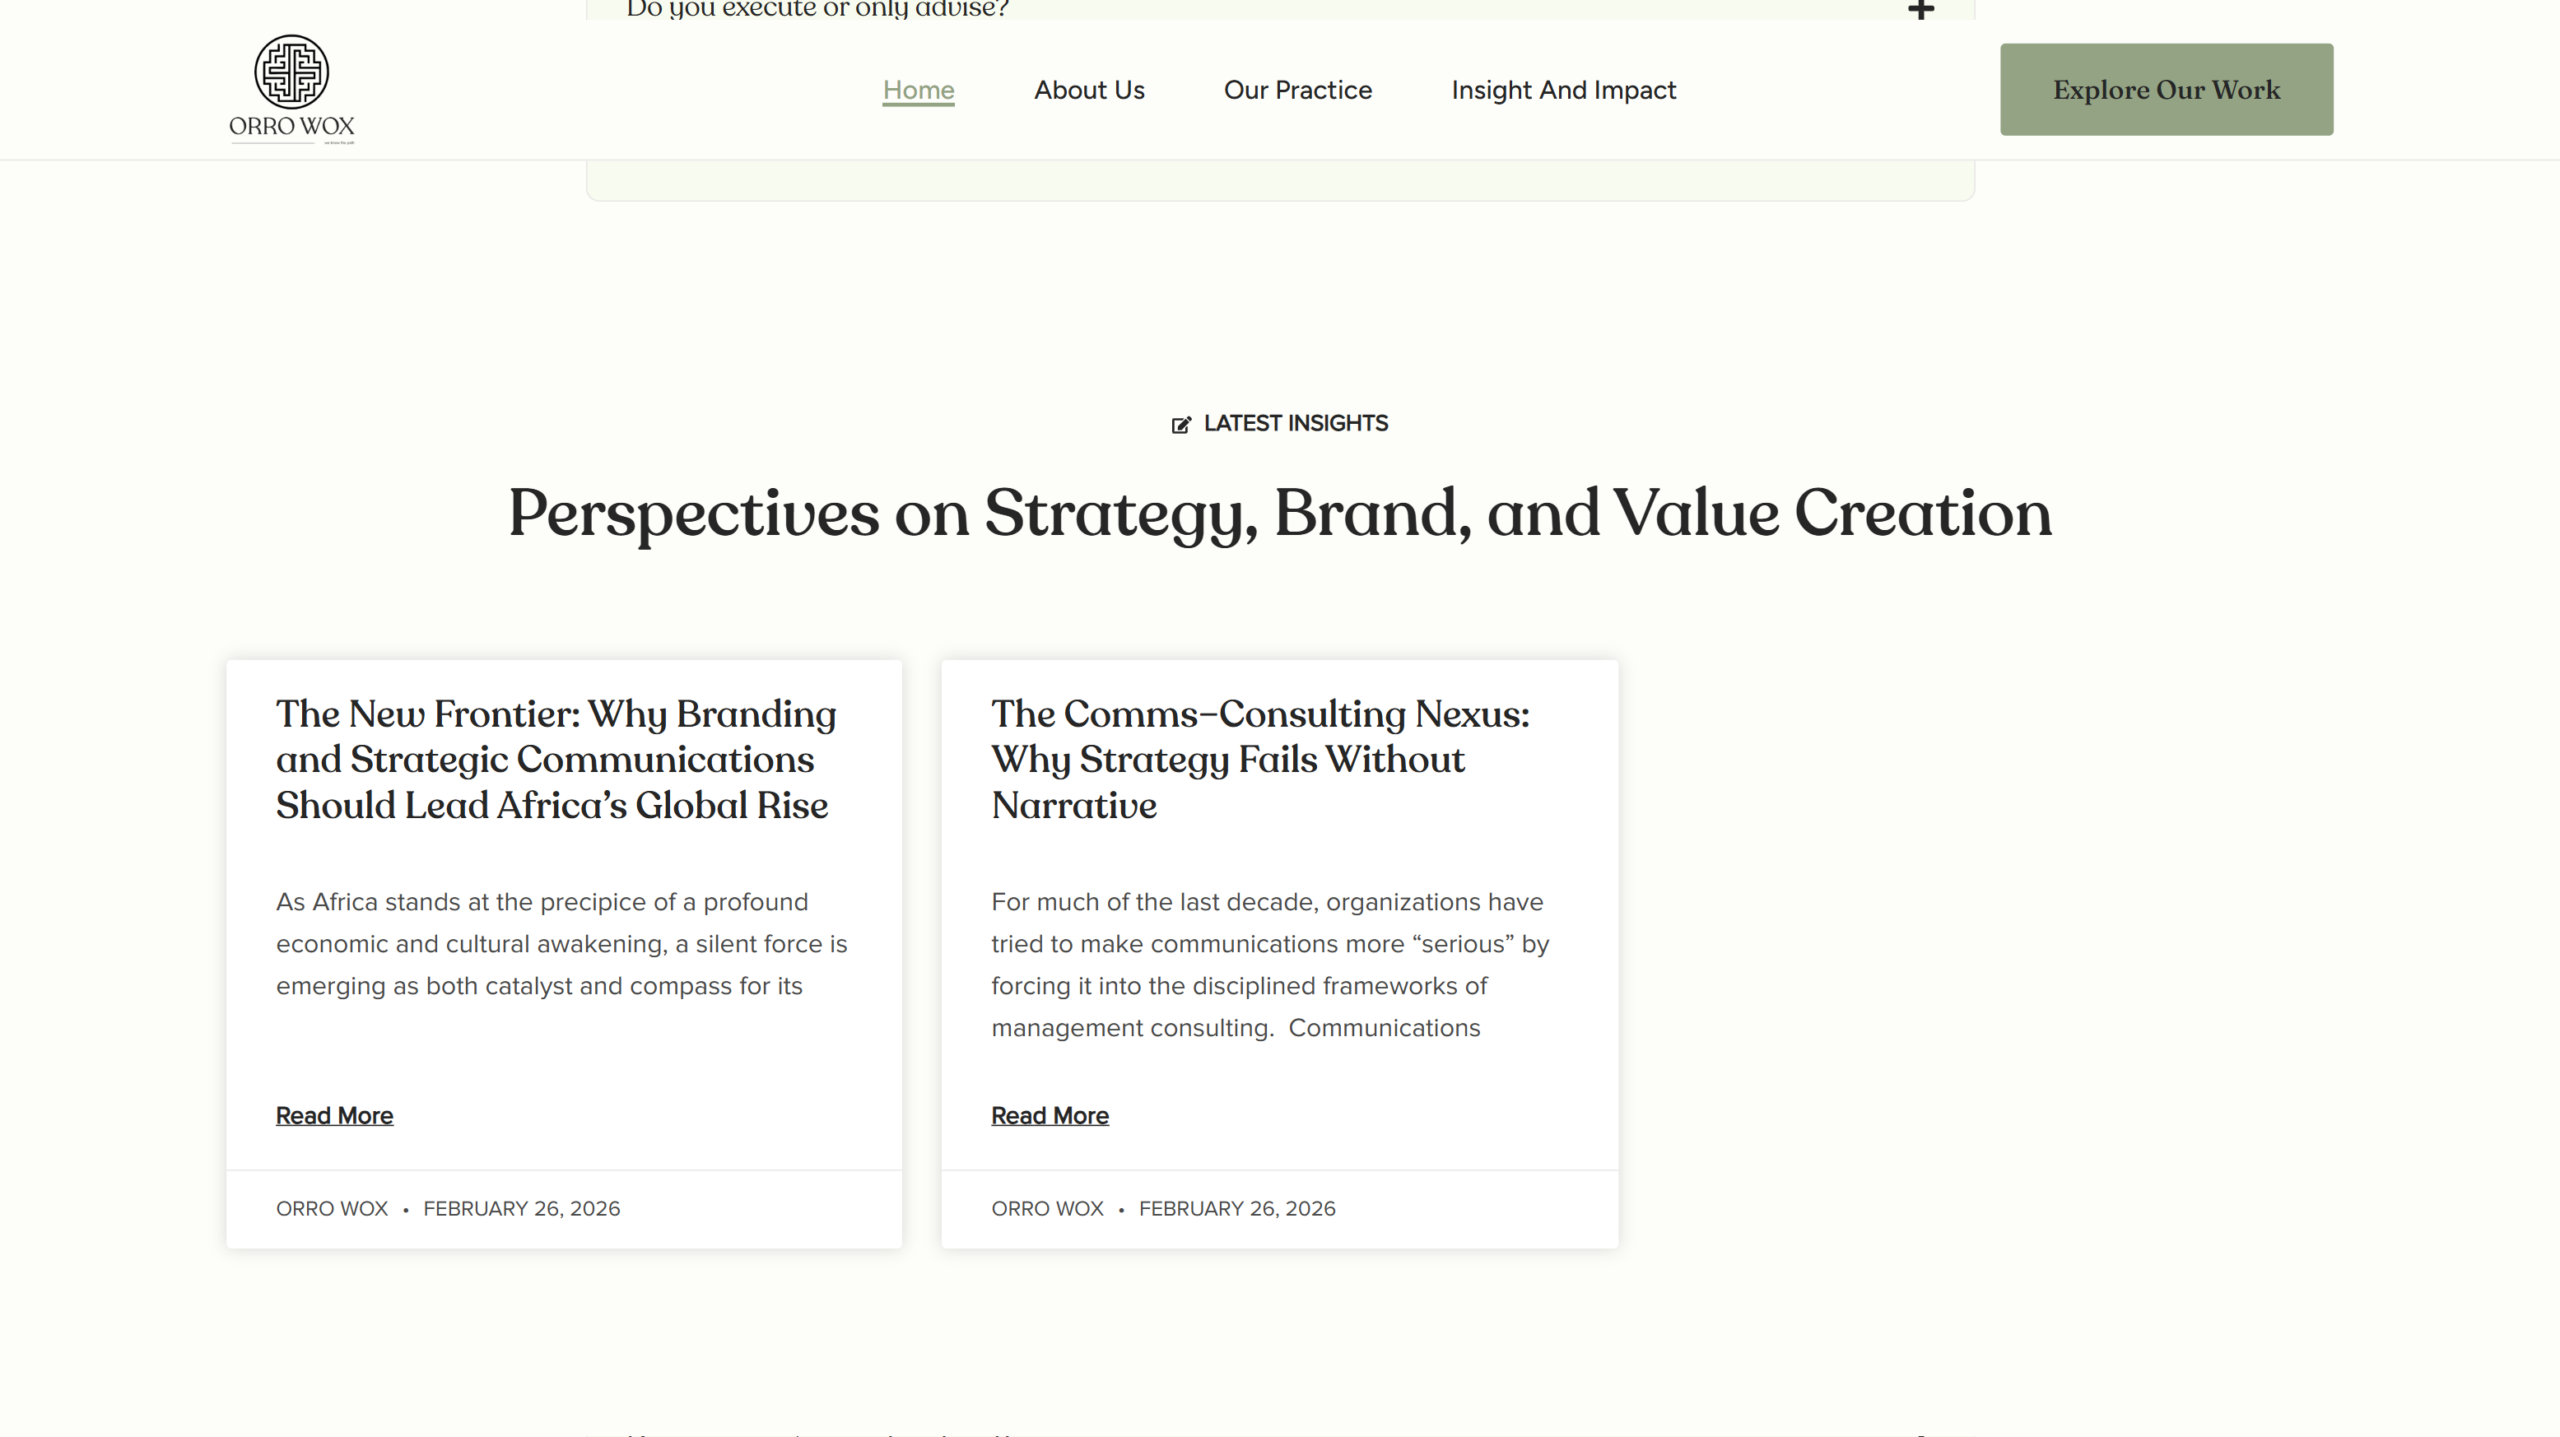Click the LATEST INSIGHTS label

point(1295,423)
